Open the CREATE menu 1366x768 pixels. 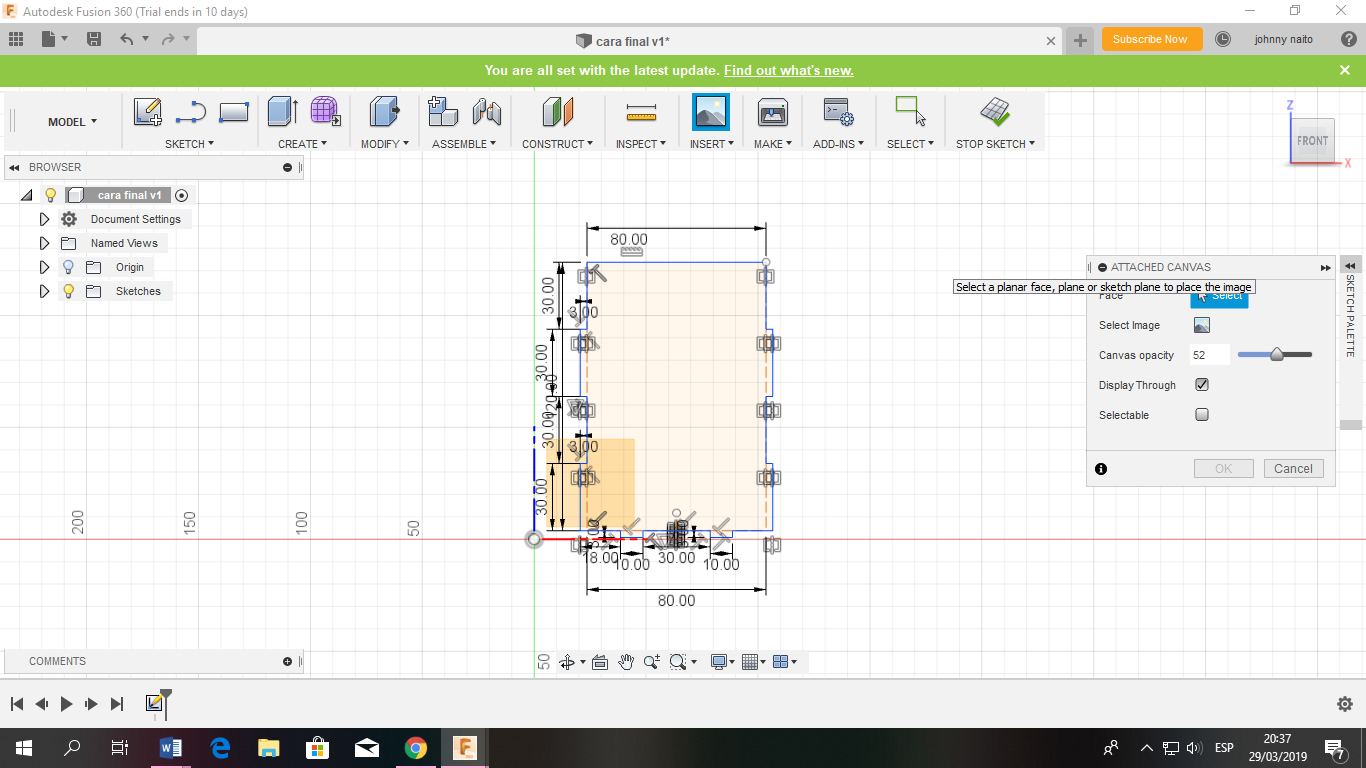302,144
